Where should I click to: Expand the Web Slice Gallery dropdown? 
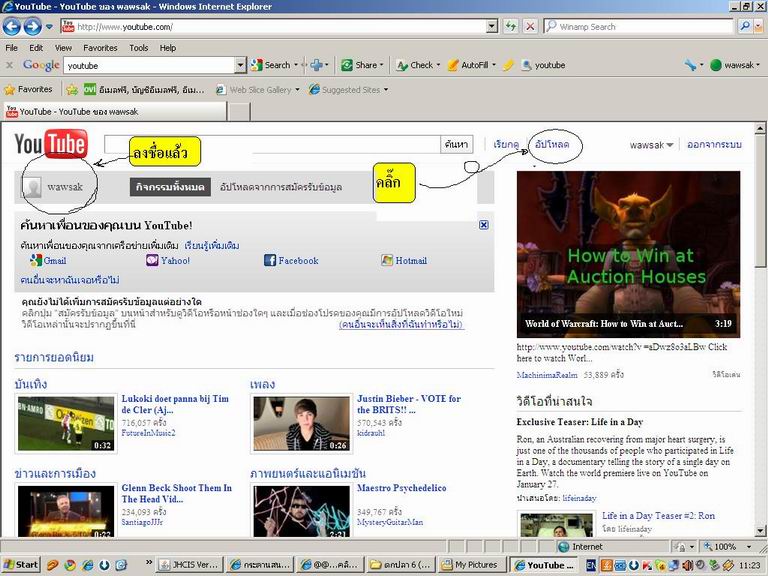(x=297, y=90)
